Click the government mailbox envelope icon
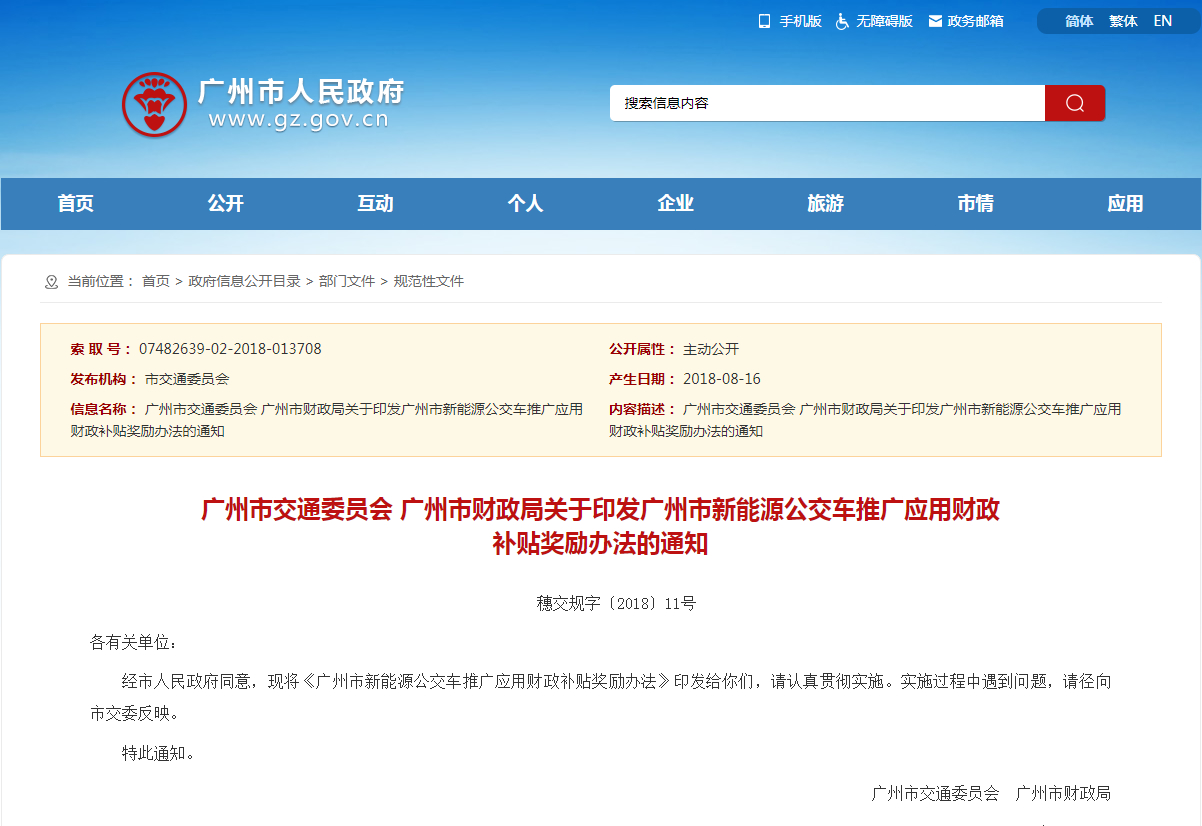The height and width of the screenshot is (826, 1202). 935,21
